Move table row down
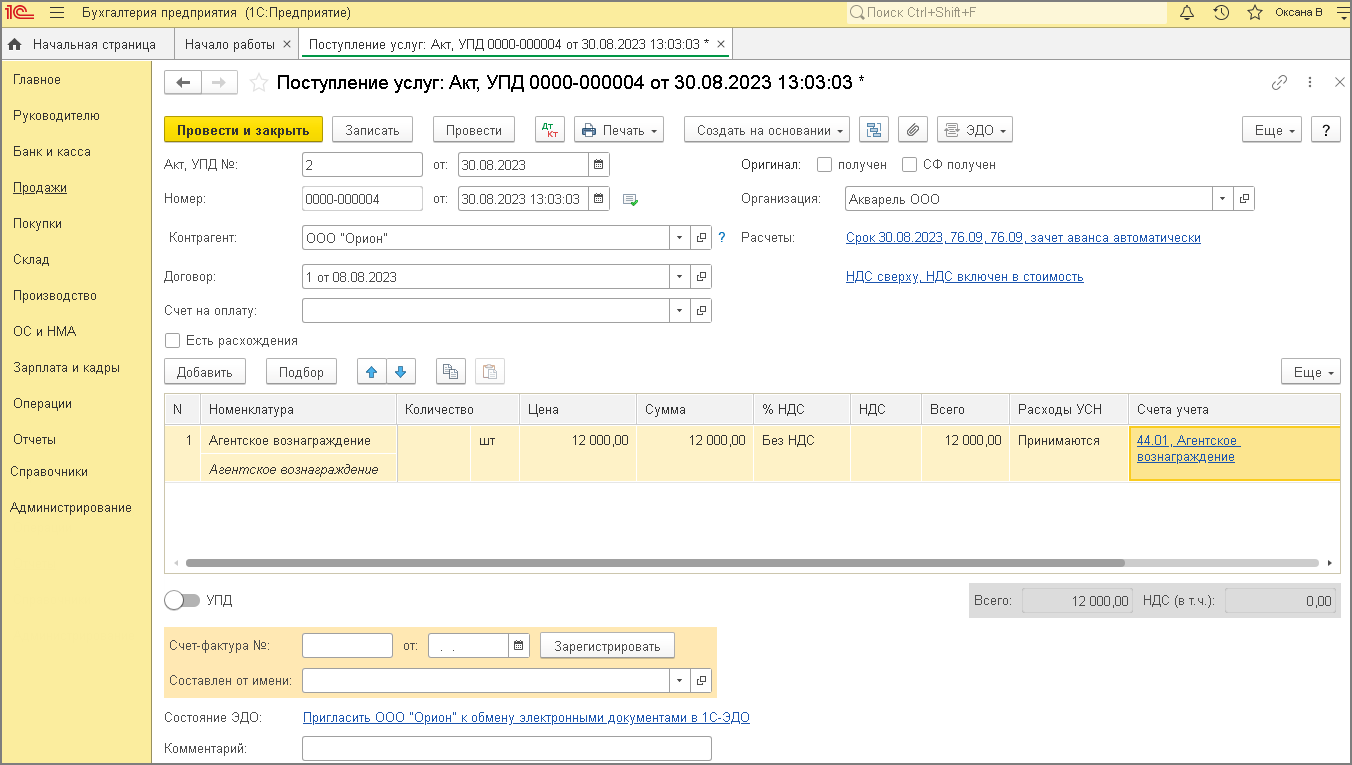1352x765 pixels. click(x=400, y=372)
